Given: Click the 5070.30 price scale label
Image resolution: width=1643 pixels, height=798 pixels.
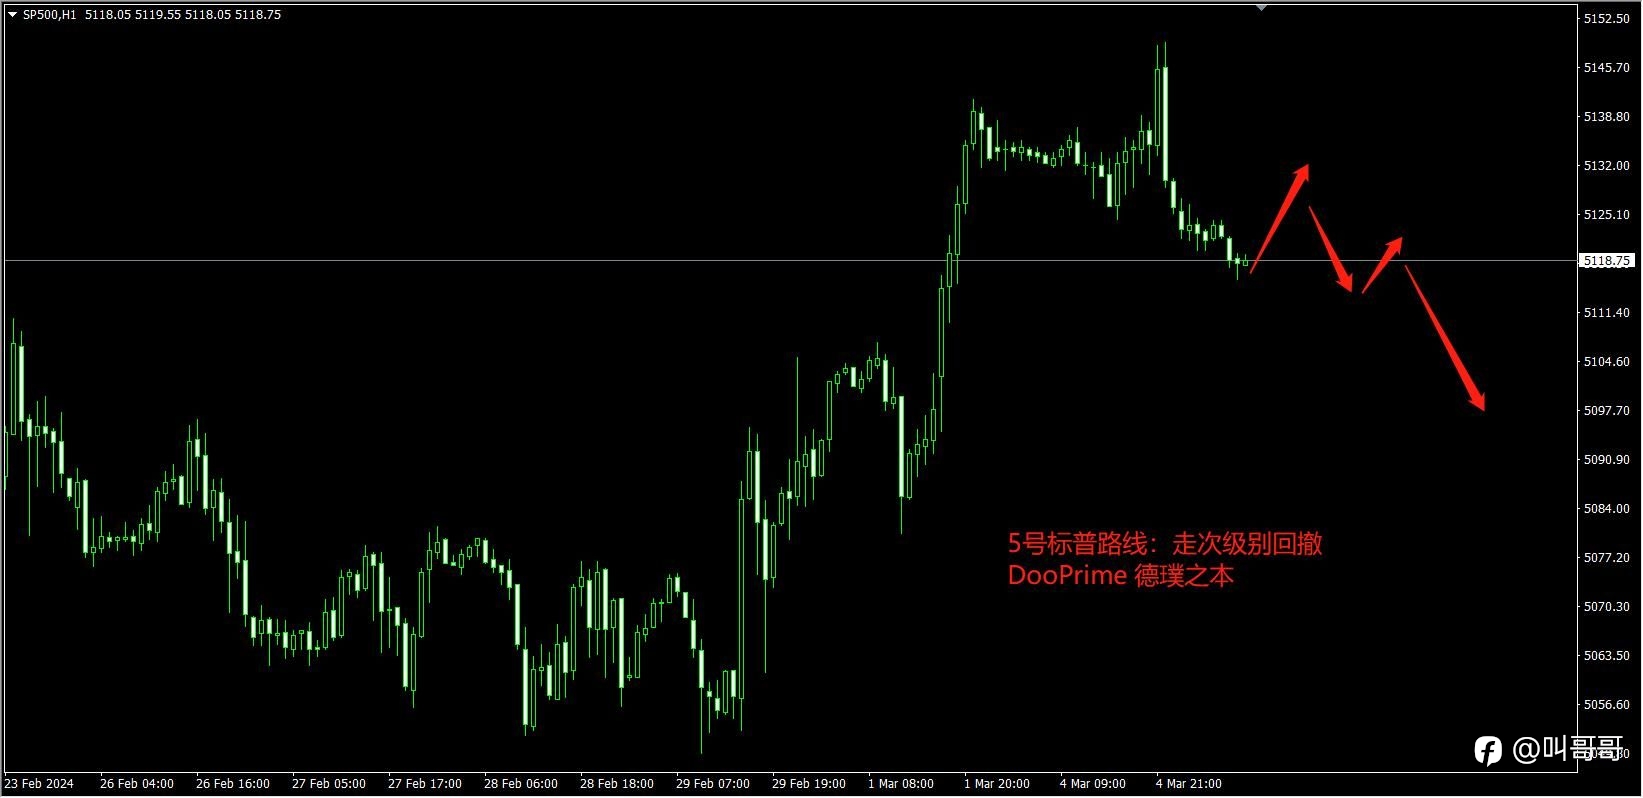Looking at the screenshot, I should (x=1606, y=607).
